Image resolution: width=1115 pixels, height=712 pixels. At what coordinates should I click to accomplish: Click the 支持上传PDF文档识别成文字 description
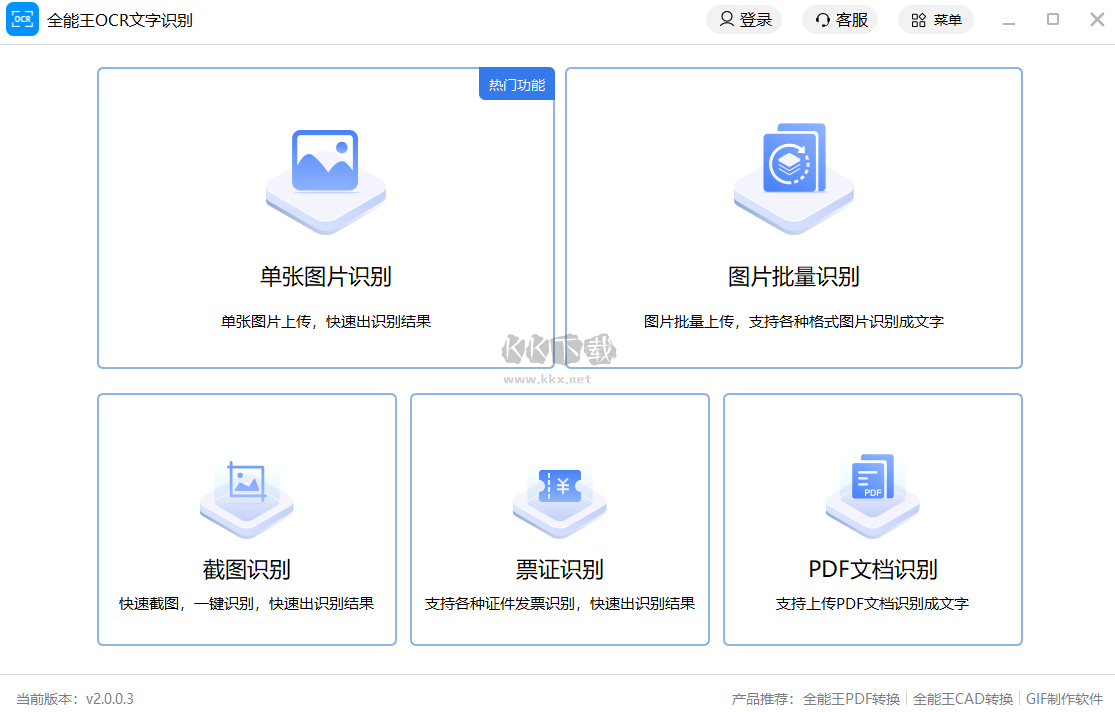[871, 603]
